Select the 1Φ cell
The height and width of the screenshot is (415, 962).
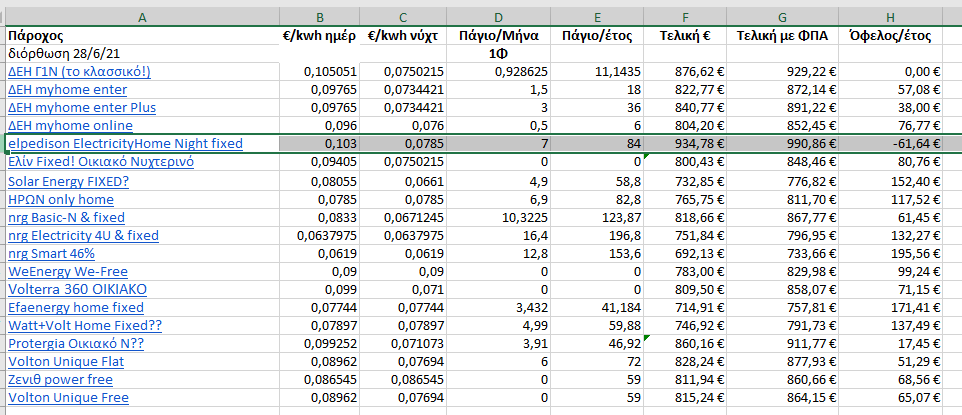499,53
